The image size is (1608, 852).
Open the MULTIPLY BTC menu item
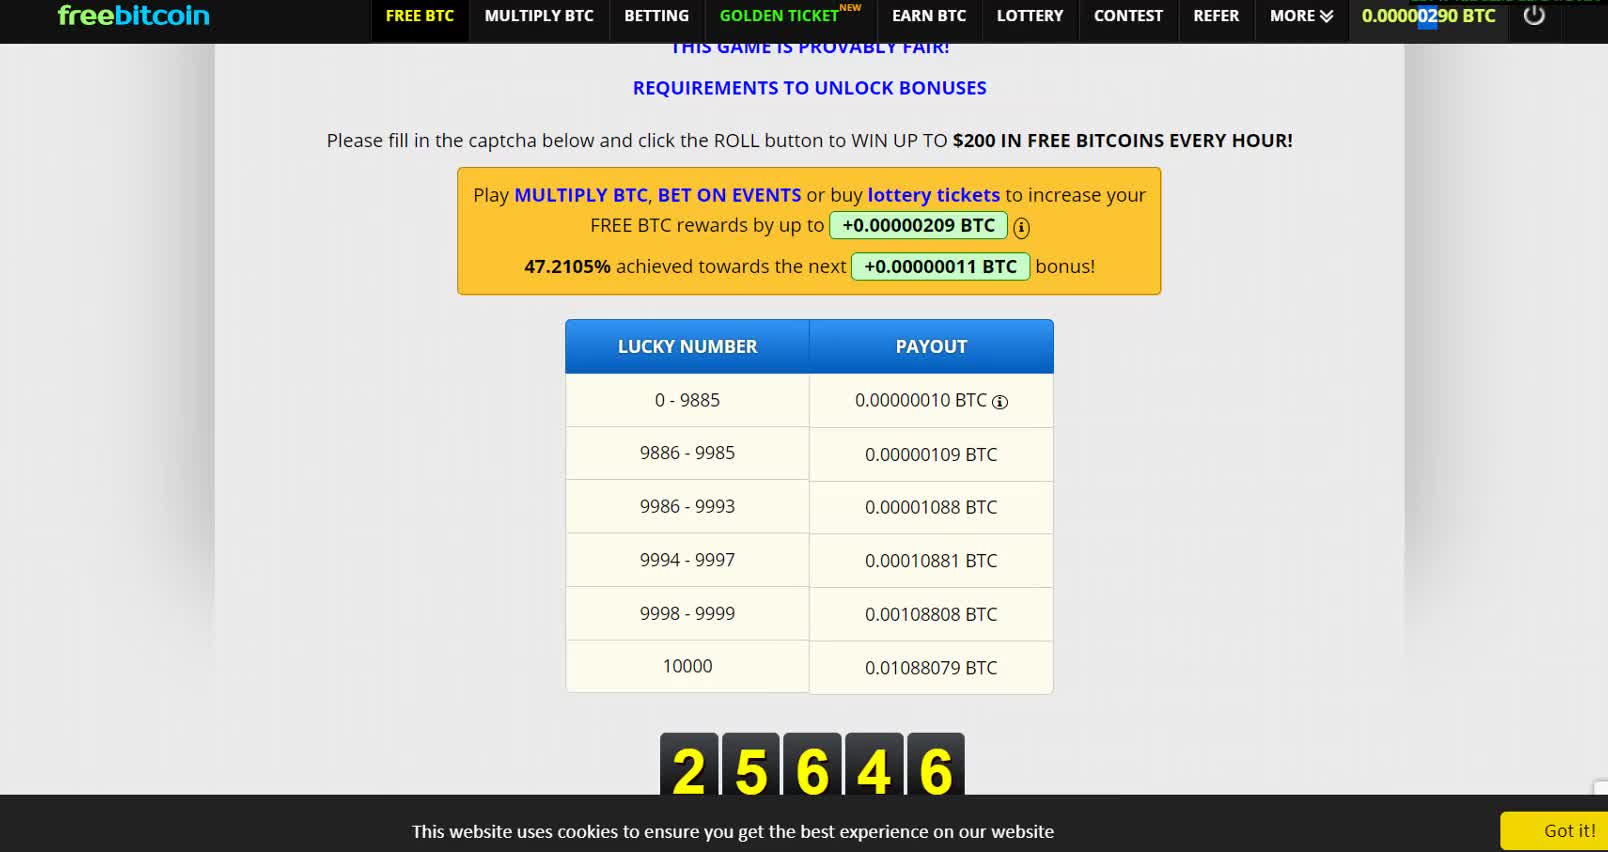tap(539, 16)
